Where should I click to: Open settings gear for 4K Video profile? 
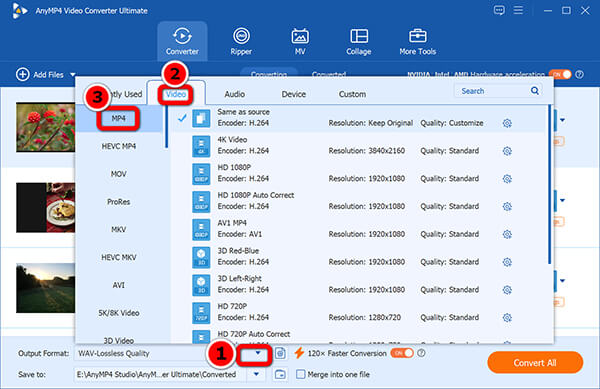(x=507, y=151)
